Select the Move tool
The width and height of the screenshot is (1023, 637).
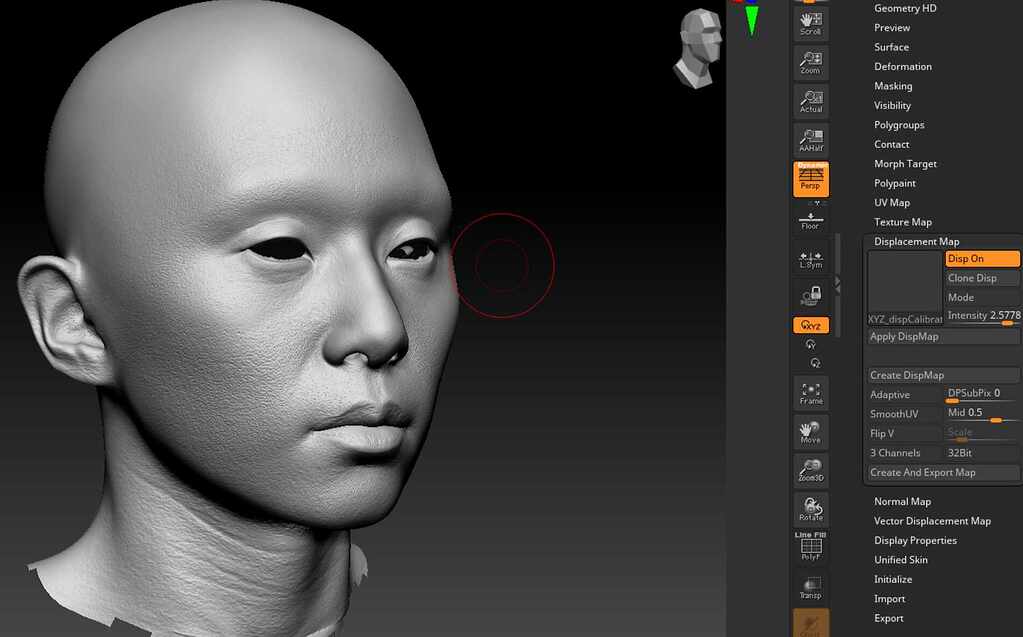point(810,431)
